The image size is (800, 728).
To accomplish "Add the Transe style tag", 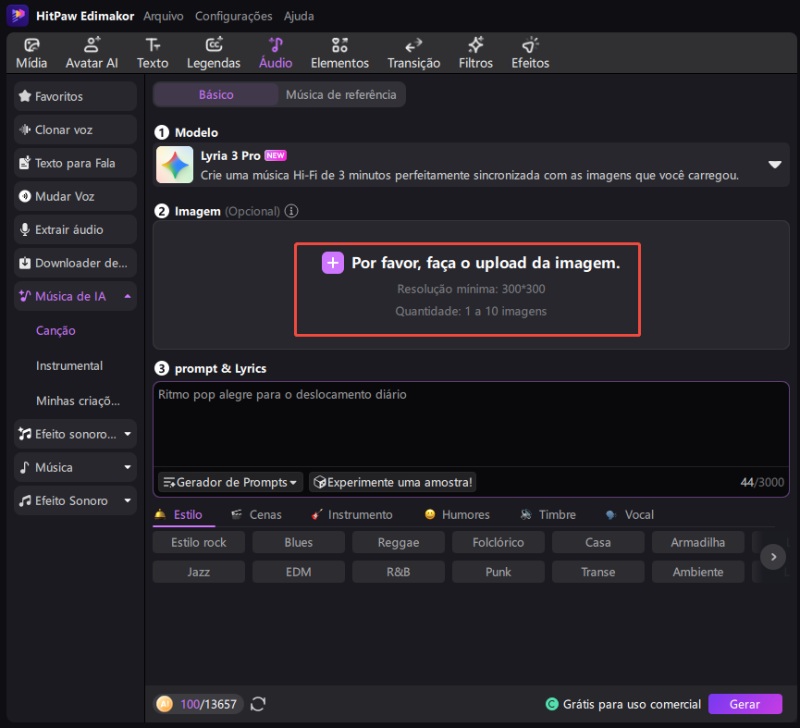I will (x=598, y=572).
